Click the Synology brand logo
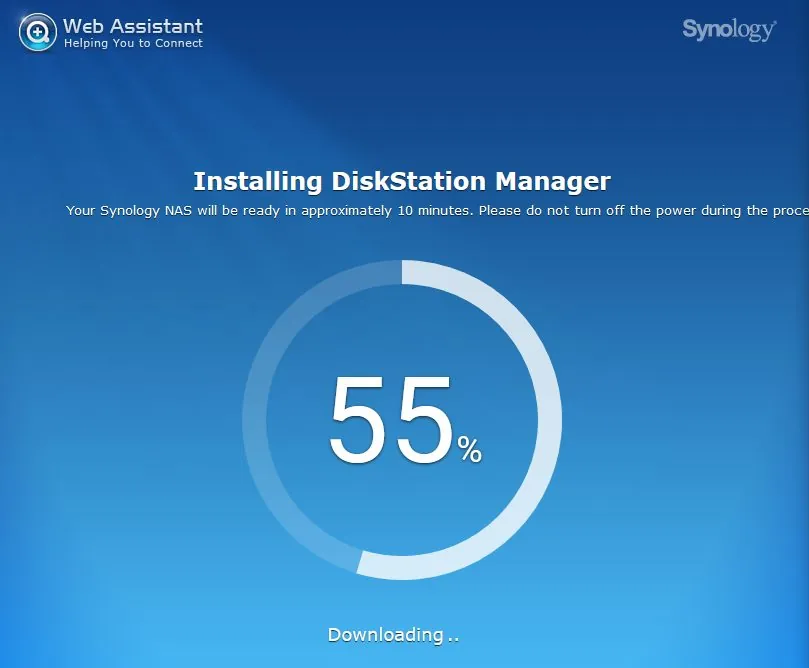This screenshot has height=668, width=809. tap(729, 30)
